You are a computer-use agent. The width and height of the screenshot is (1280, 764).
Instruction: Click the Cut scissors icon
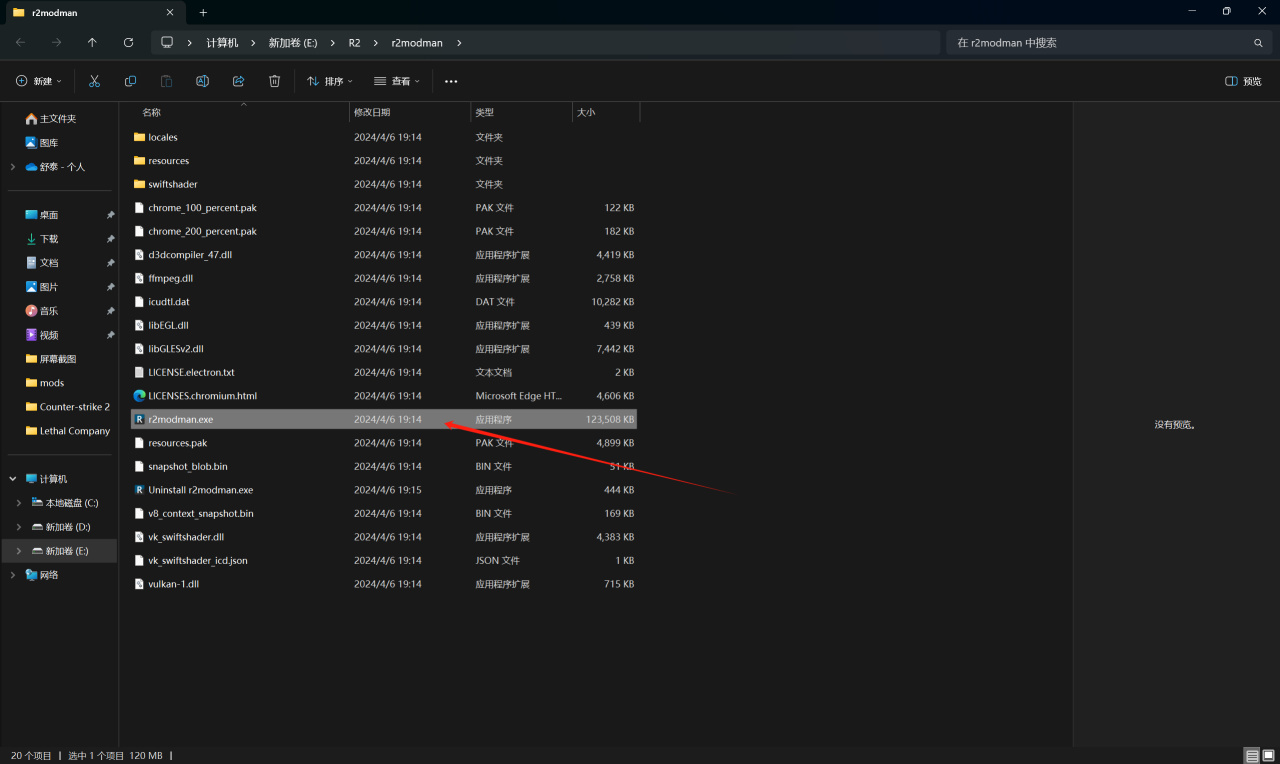(94, 81)
